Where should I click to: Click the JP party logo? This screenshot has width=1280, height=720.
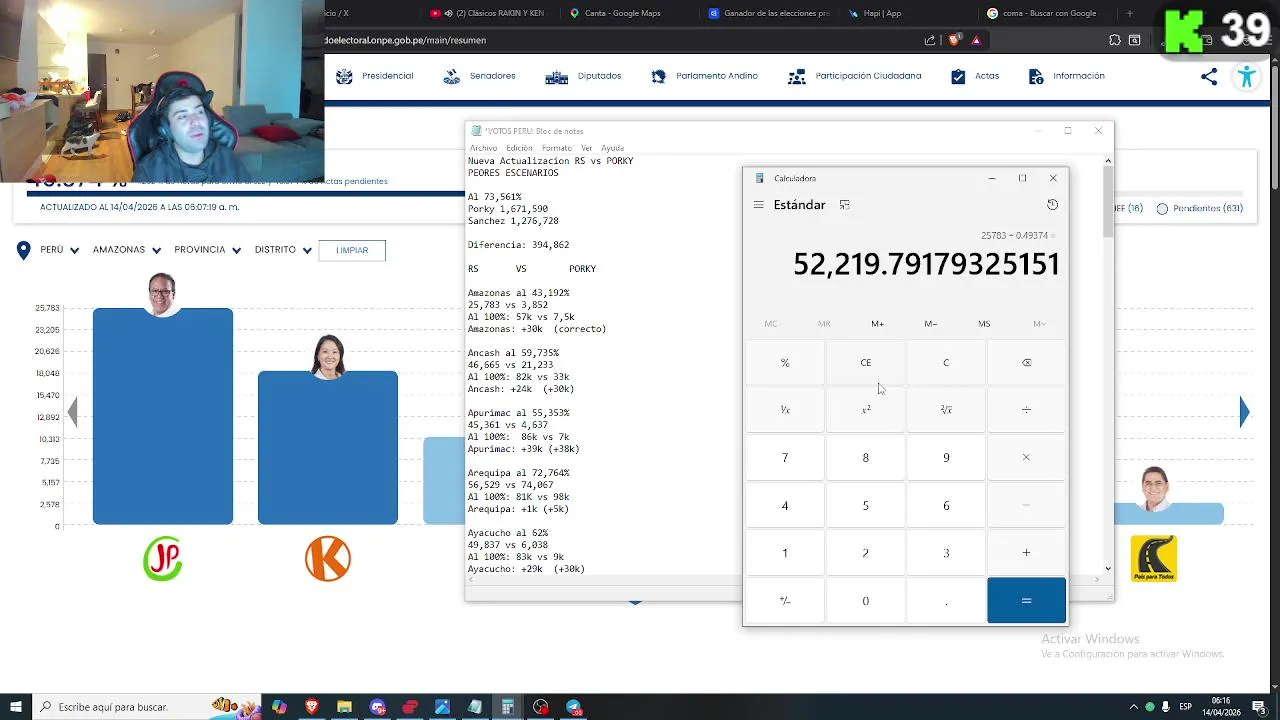[163, 559]
